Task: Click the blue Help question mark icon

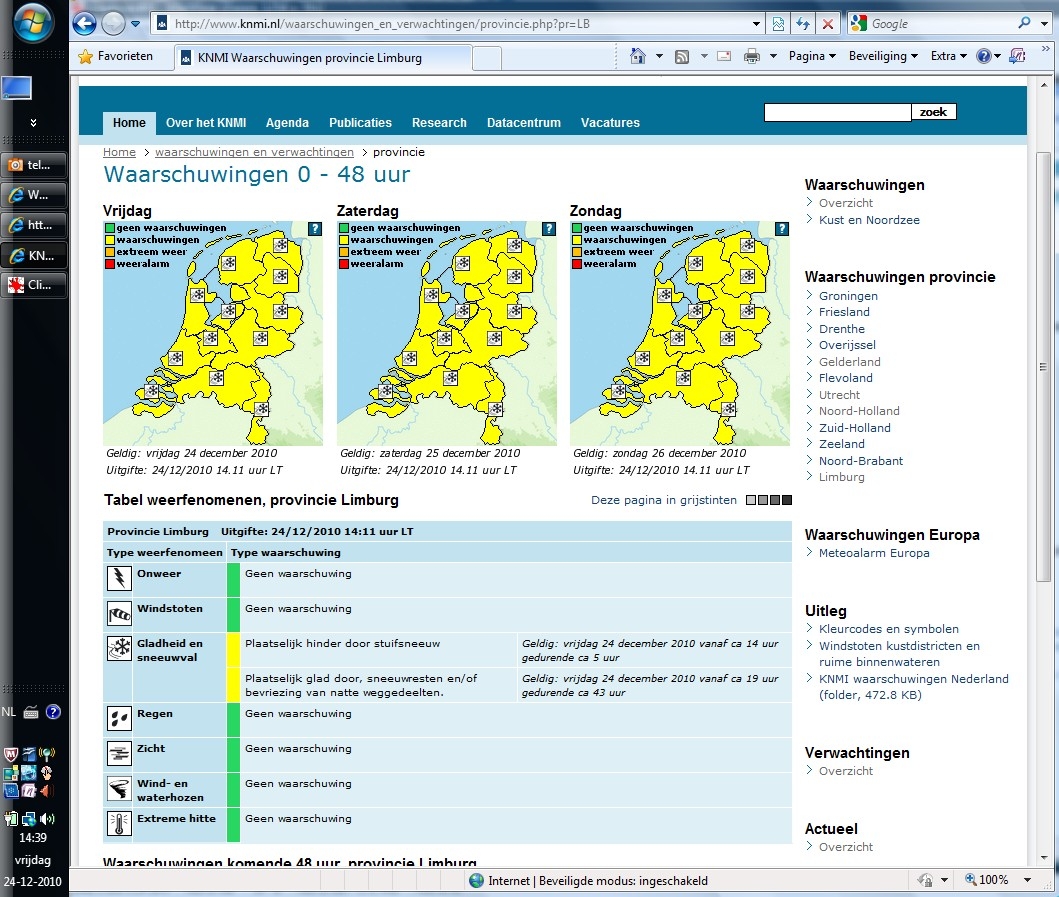Action: point(984,56)
